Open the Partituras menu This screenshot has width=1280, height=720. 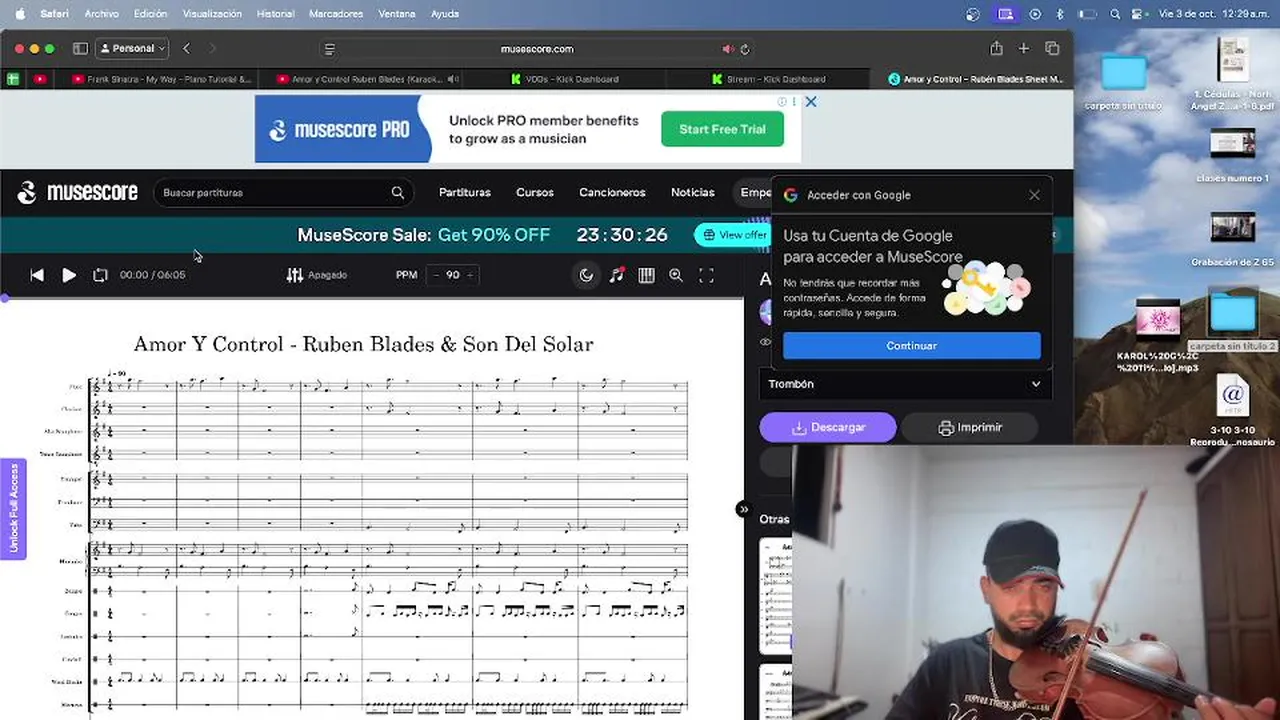[x=465, y=192]
